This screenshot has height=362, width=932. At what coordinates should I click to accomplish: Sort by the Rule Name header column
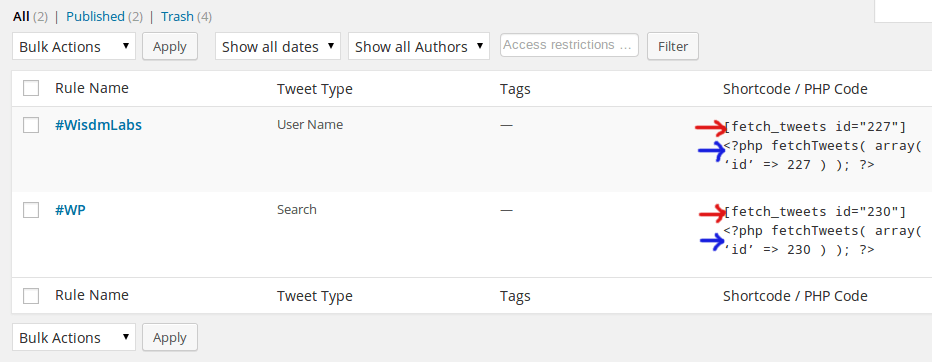pyautogui.click(x=92, y=88)
